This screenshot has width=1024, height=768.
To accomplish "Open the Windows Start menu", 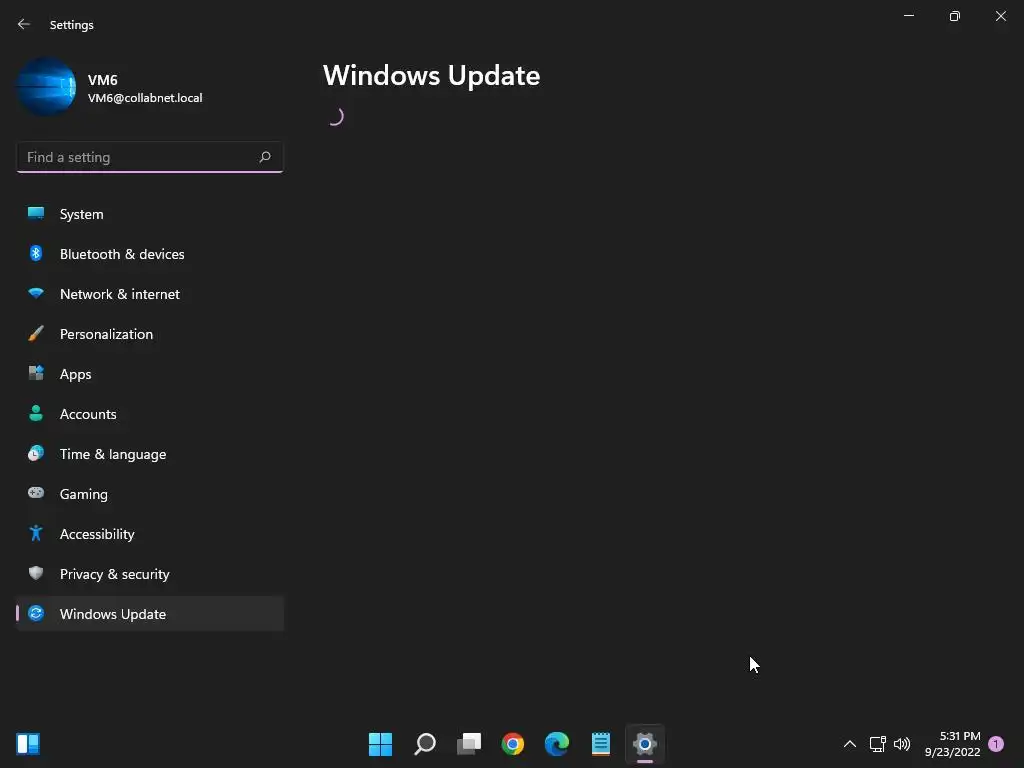I will (x=380, y=744).
